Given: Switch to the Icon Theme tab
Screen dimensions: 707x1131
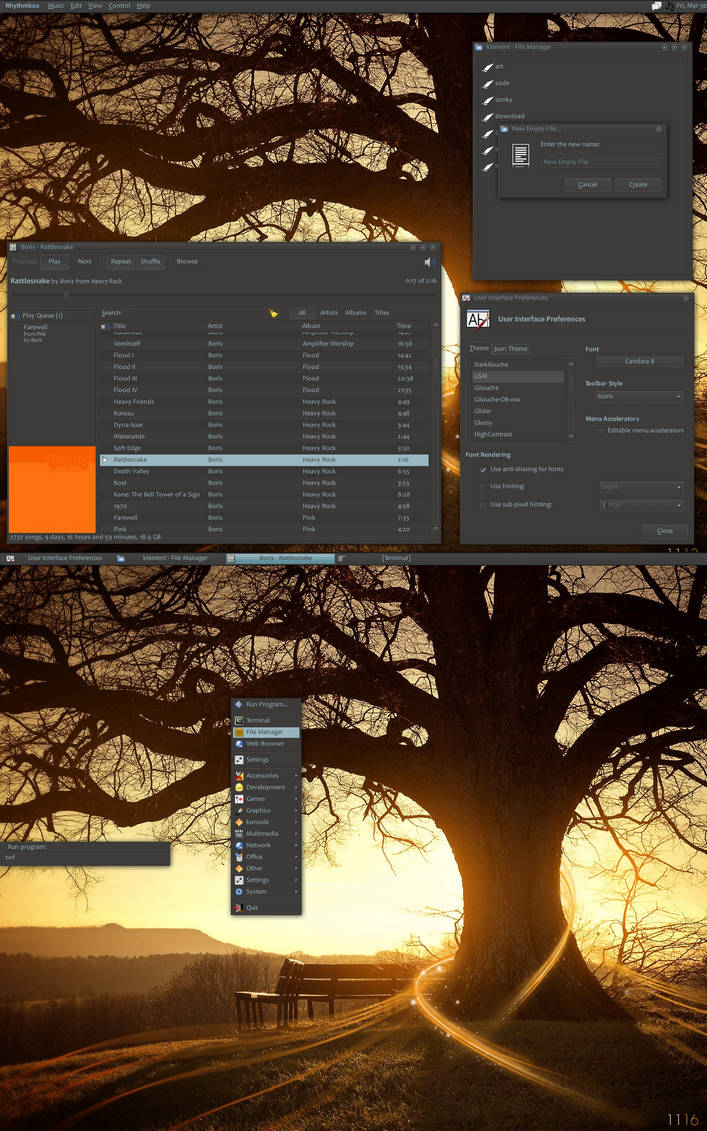Looking at the screenshot, I should pos(511,349).
